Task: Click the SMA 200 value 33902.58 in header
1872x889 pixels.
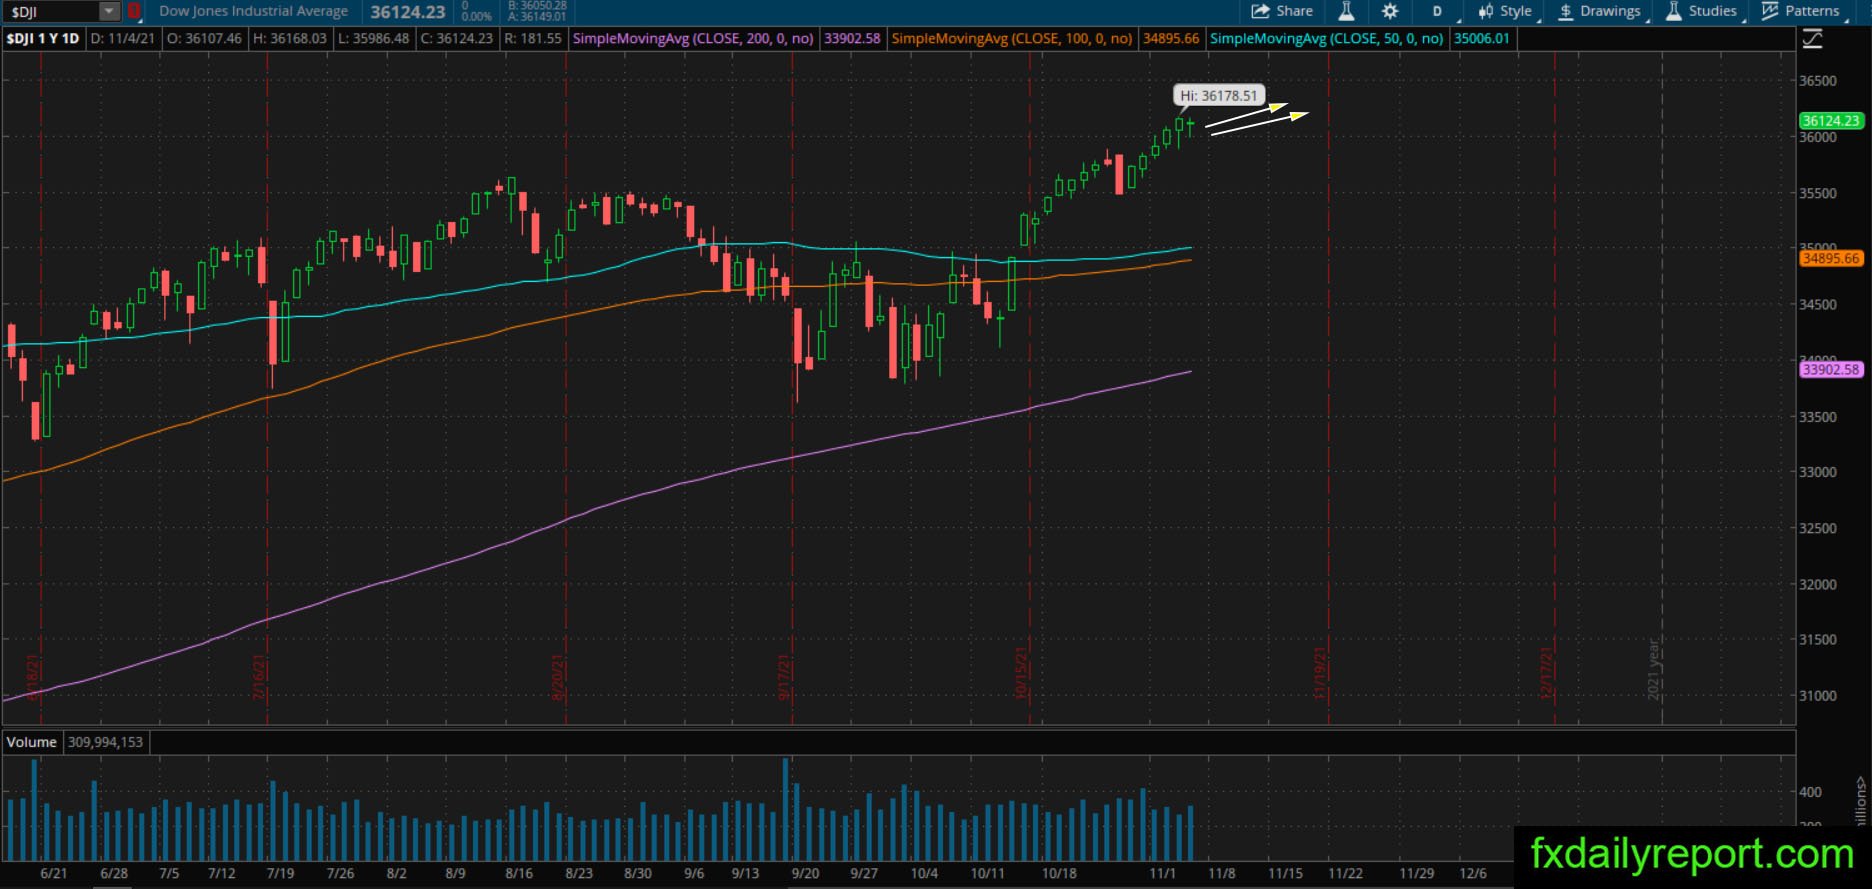Action: tap(852, 39)
